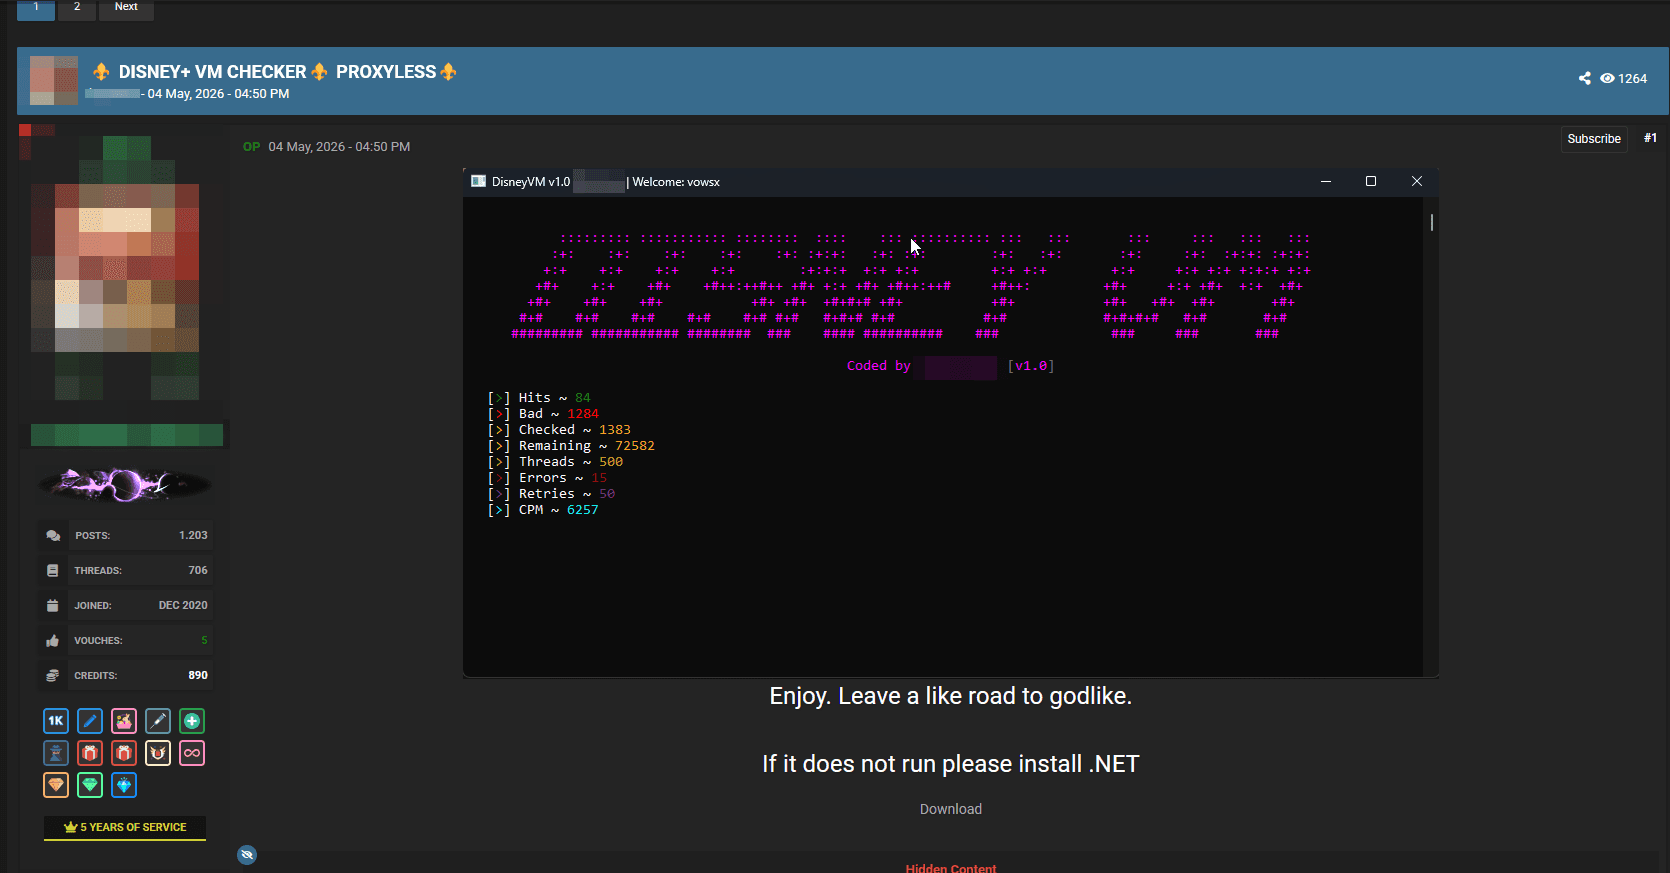
Task: Click the Posts count 1.203
Action: (193, 536)
